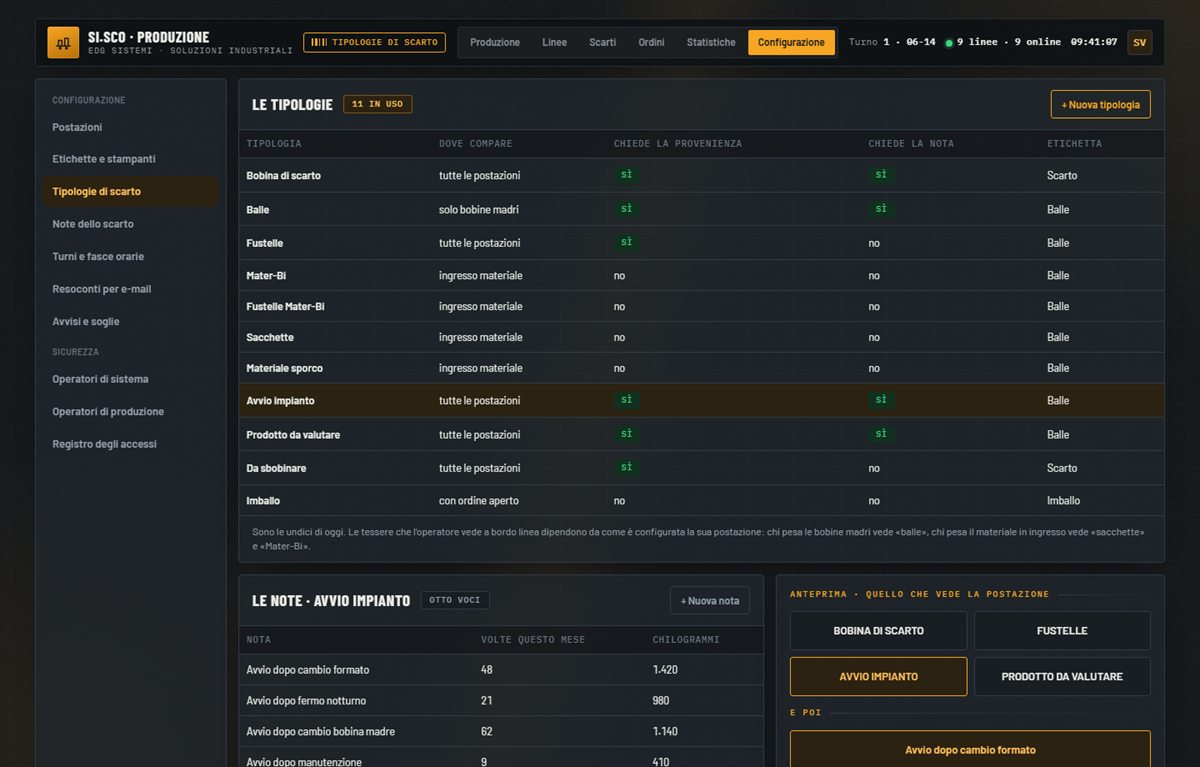Select the Configurazione tab

pos(791,42)
